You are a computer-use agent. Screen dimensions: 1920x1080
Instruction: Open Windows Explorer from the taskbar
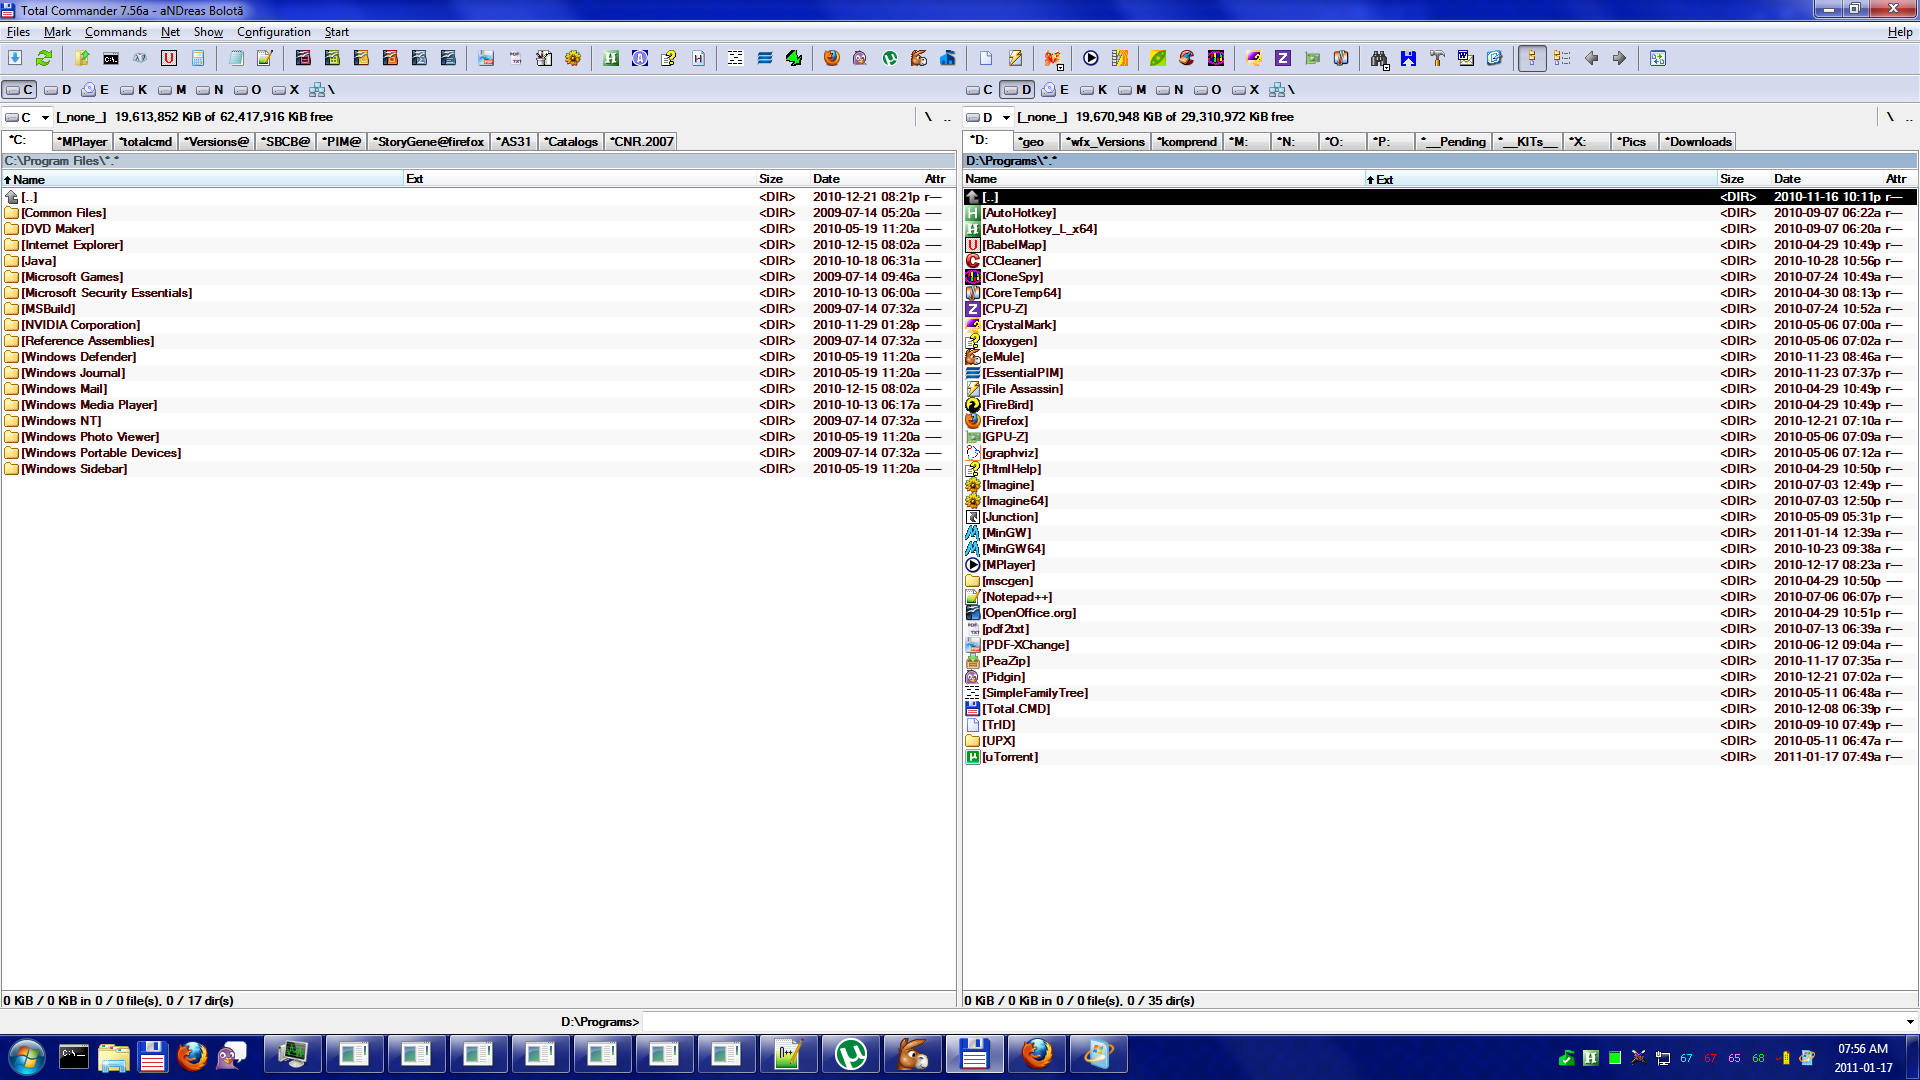coord(113,1056)
